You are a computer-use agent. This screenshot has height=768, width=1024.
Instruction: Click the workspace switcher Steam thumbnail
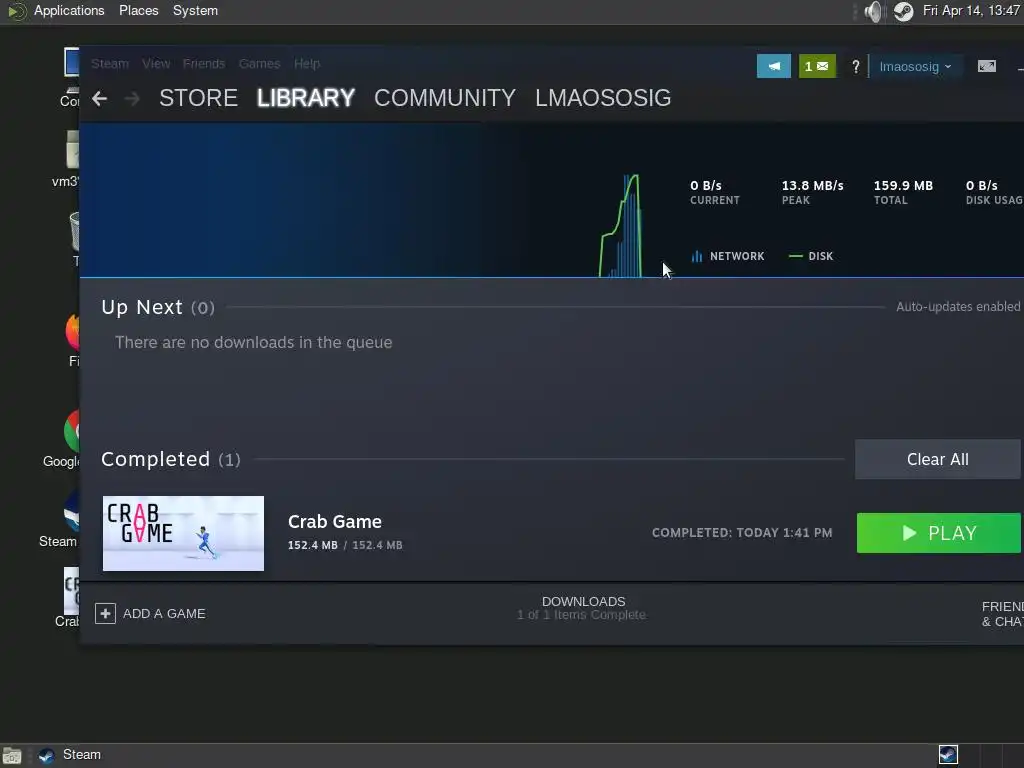tap(948, 755)
